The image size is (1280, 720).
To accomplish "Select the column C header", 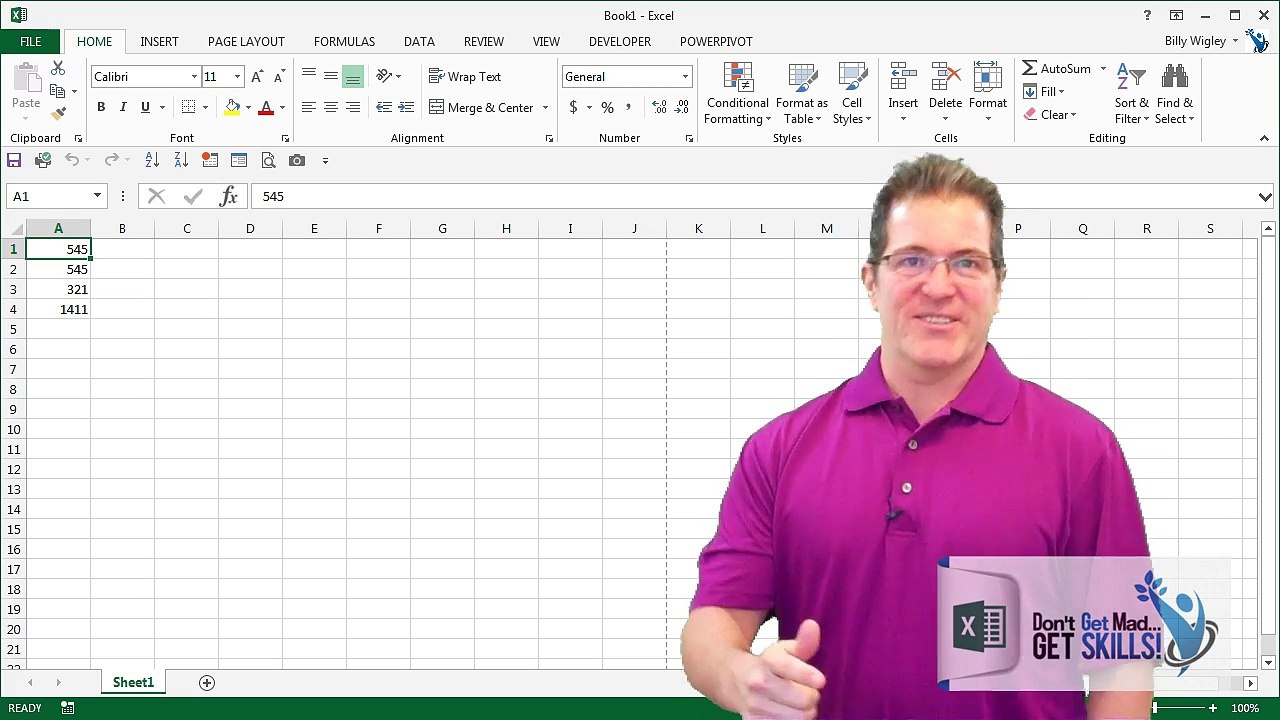I will pyautogui.click(x=186, y=229).
